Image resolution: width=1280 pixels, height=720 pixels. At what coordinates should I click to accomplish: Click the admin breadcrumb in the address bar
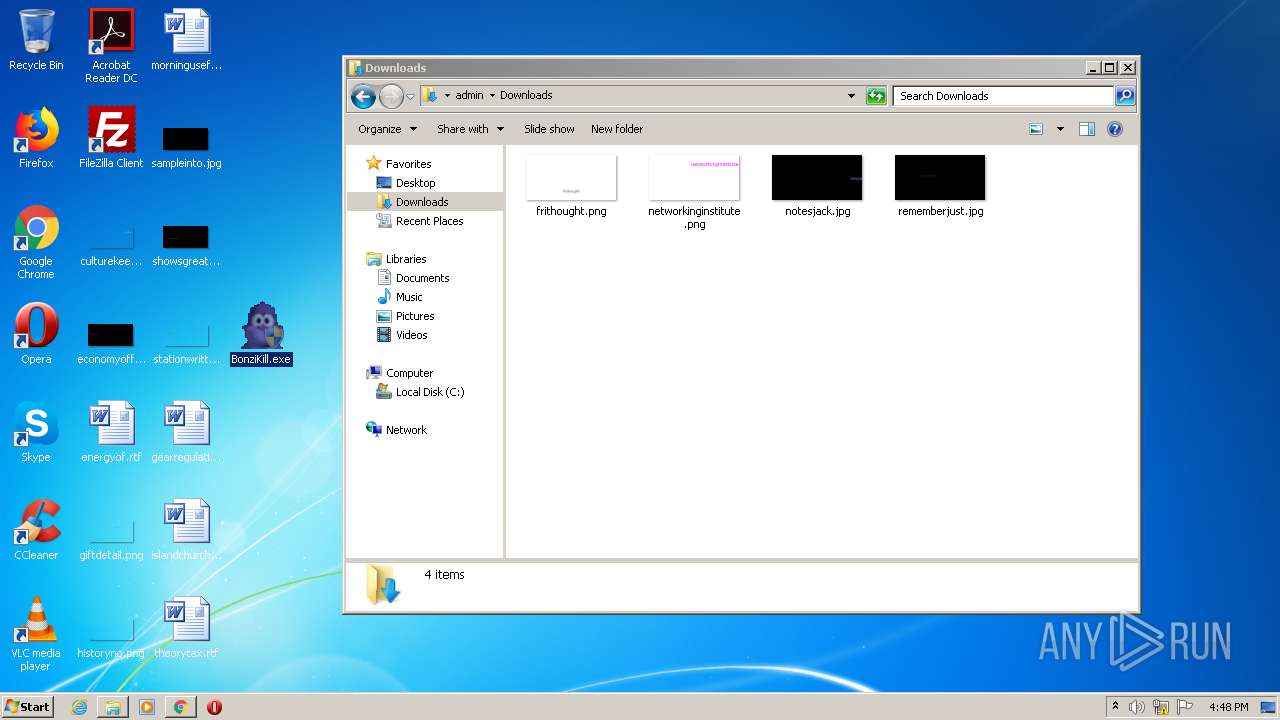pyautogui.click(x=469, y=96)
